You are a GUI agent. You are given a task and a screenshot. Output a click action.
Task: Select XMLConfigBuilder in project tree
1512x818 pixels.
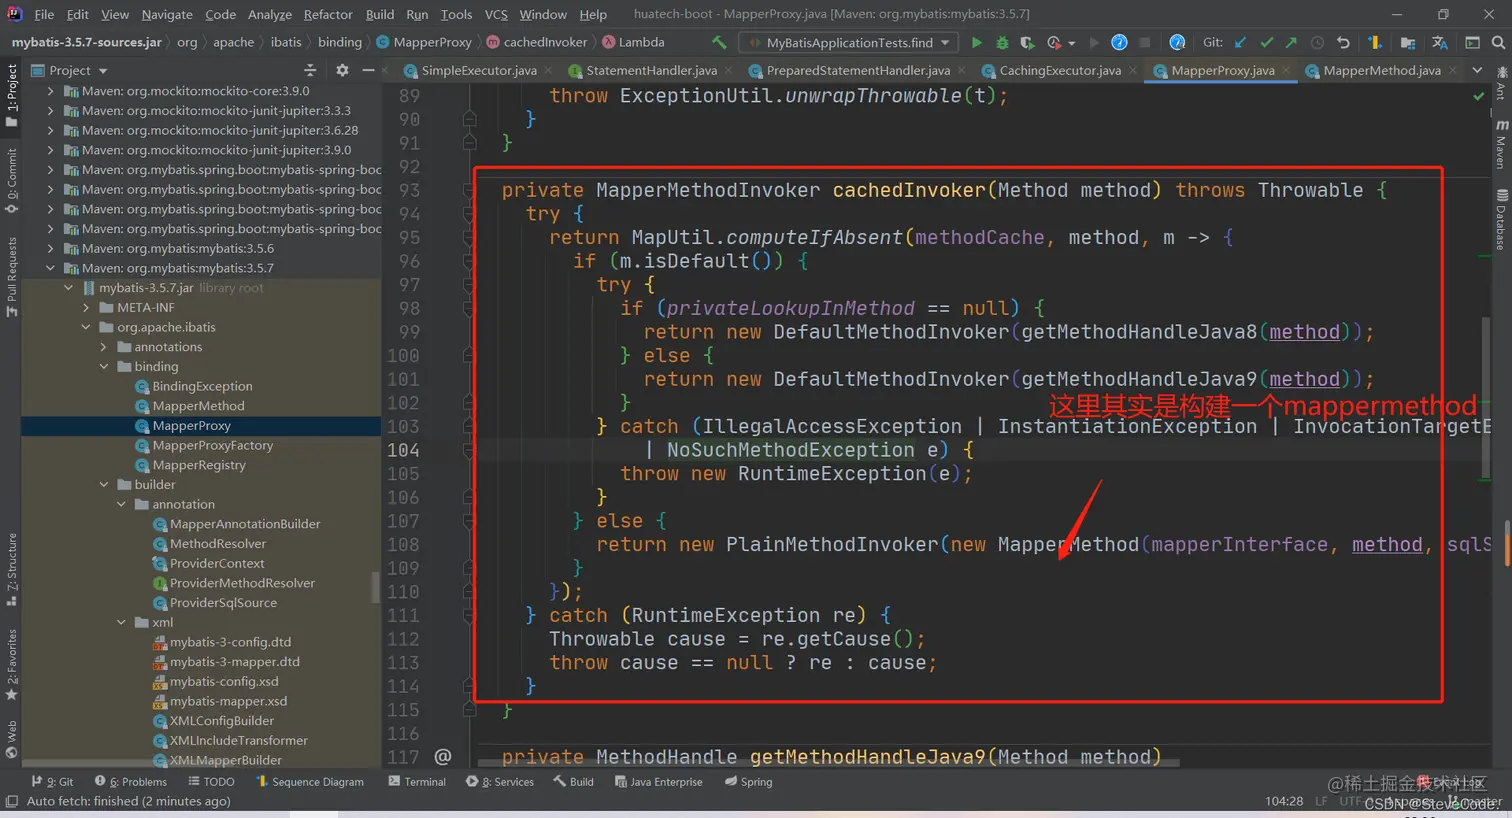tap(222, 721)
